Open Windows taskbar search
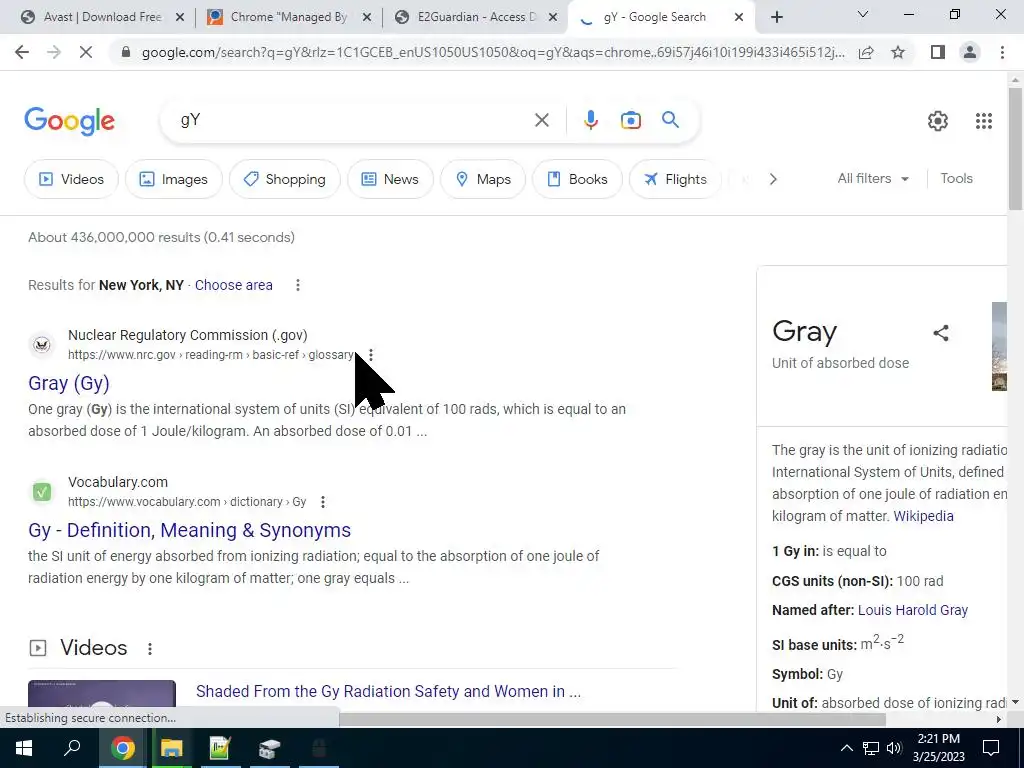Image resolution: width=1024 pixels, height=768 pixels. coord(72,748)
